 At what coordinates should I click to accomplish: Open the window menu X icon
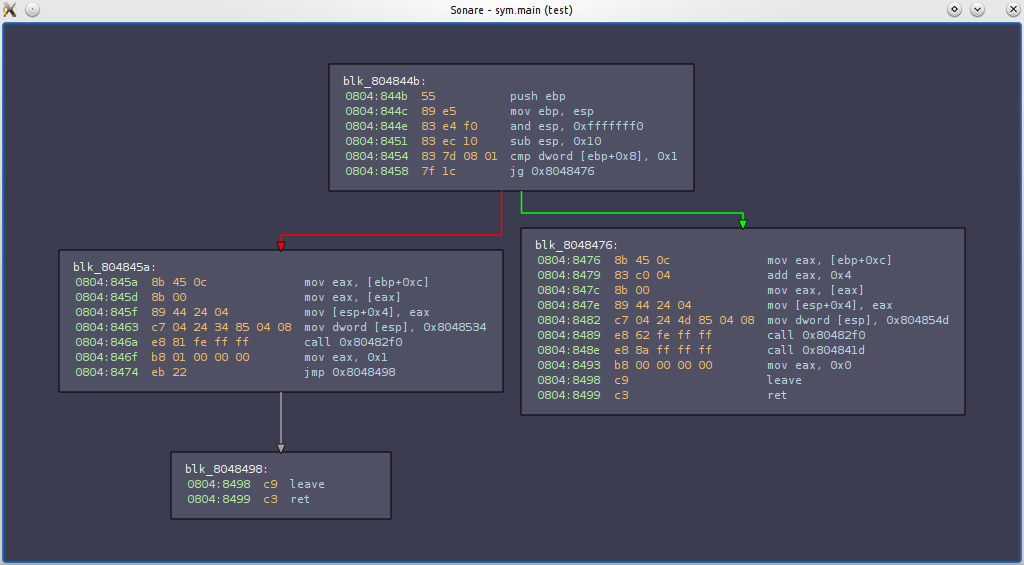tap(10, 9)
